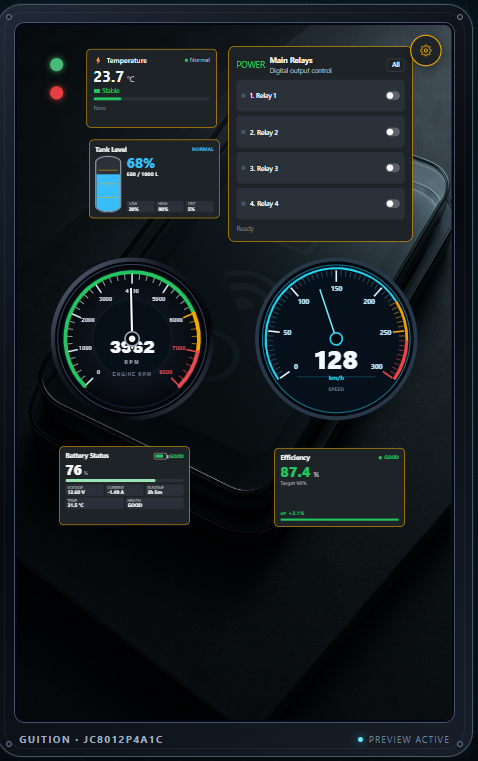Click the GOOD label in Efficiency card
Screen dimensions: 478x761
pos(391,457)
